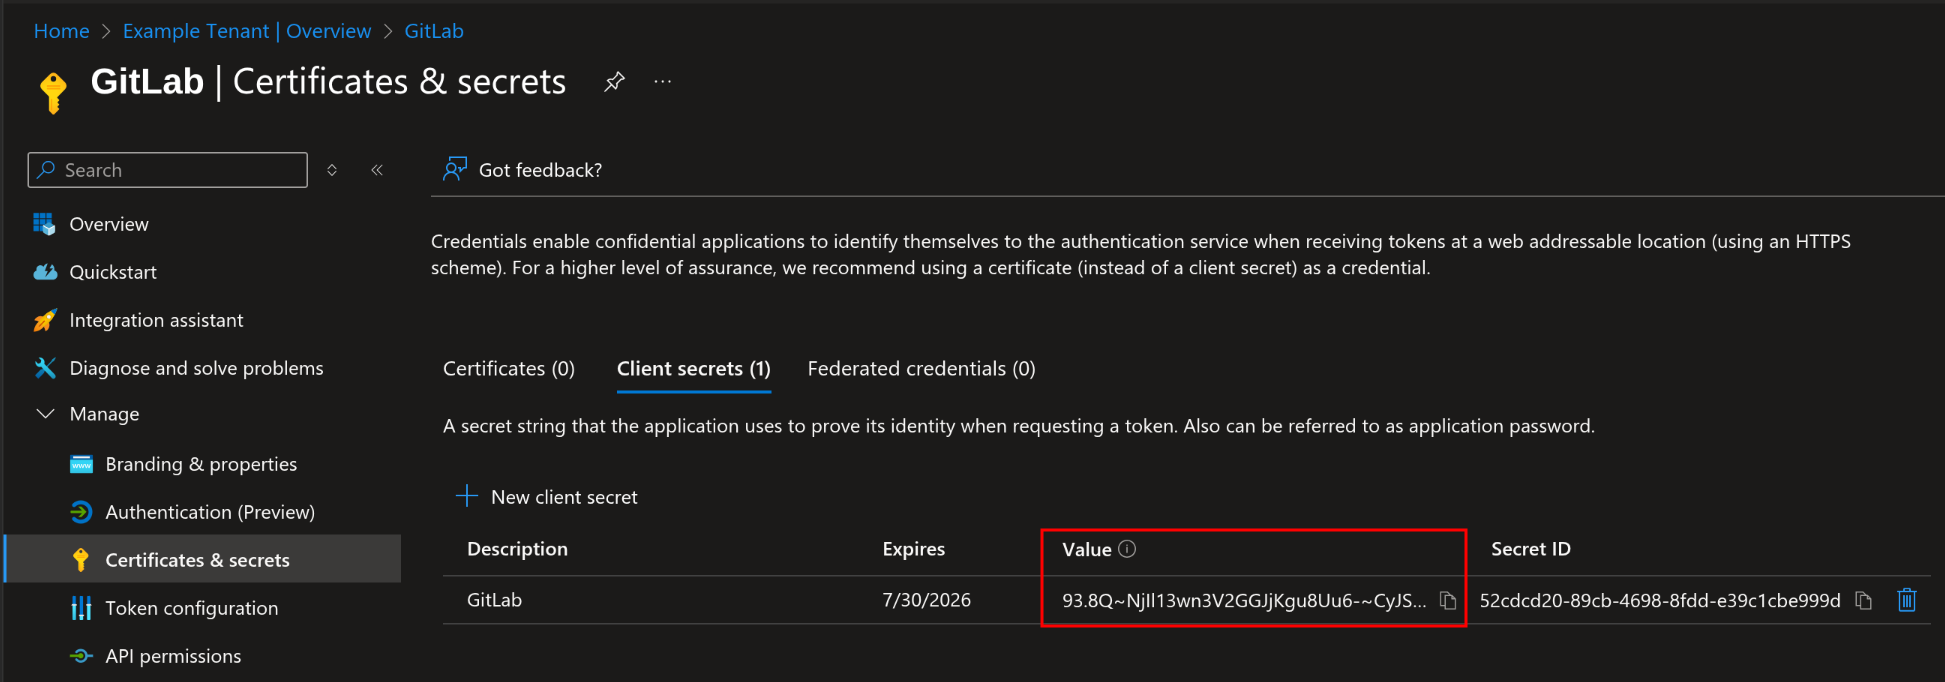Select the Client secrets (1) tab
Image resolution: width=1945 pixels, height=682 pixels.
(x=693, y=369)
